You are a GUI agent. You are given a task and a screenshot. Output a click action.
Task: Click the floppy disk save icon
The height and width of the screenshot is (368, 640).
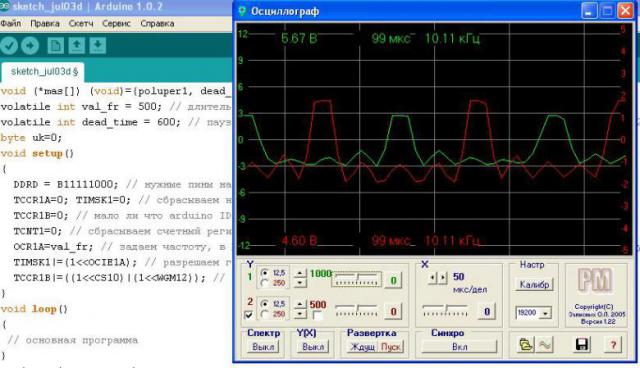tap(582, 345)
